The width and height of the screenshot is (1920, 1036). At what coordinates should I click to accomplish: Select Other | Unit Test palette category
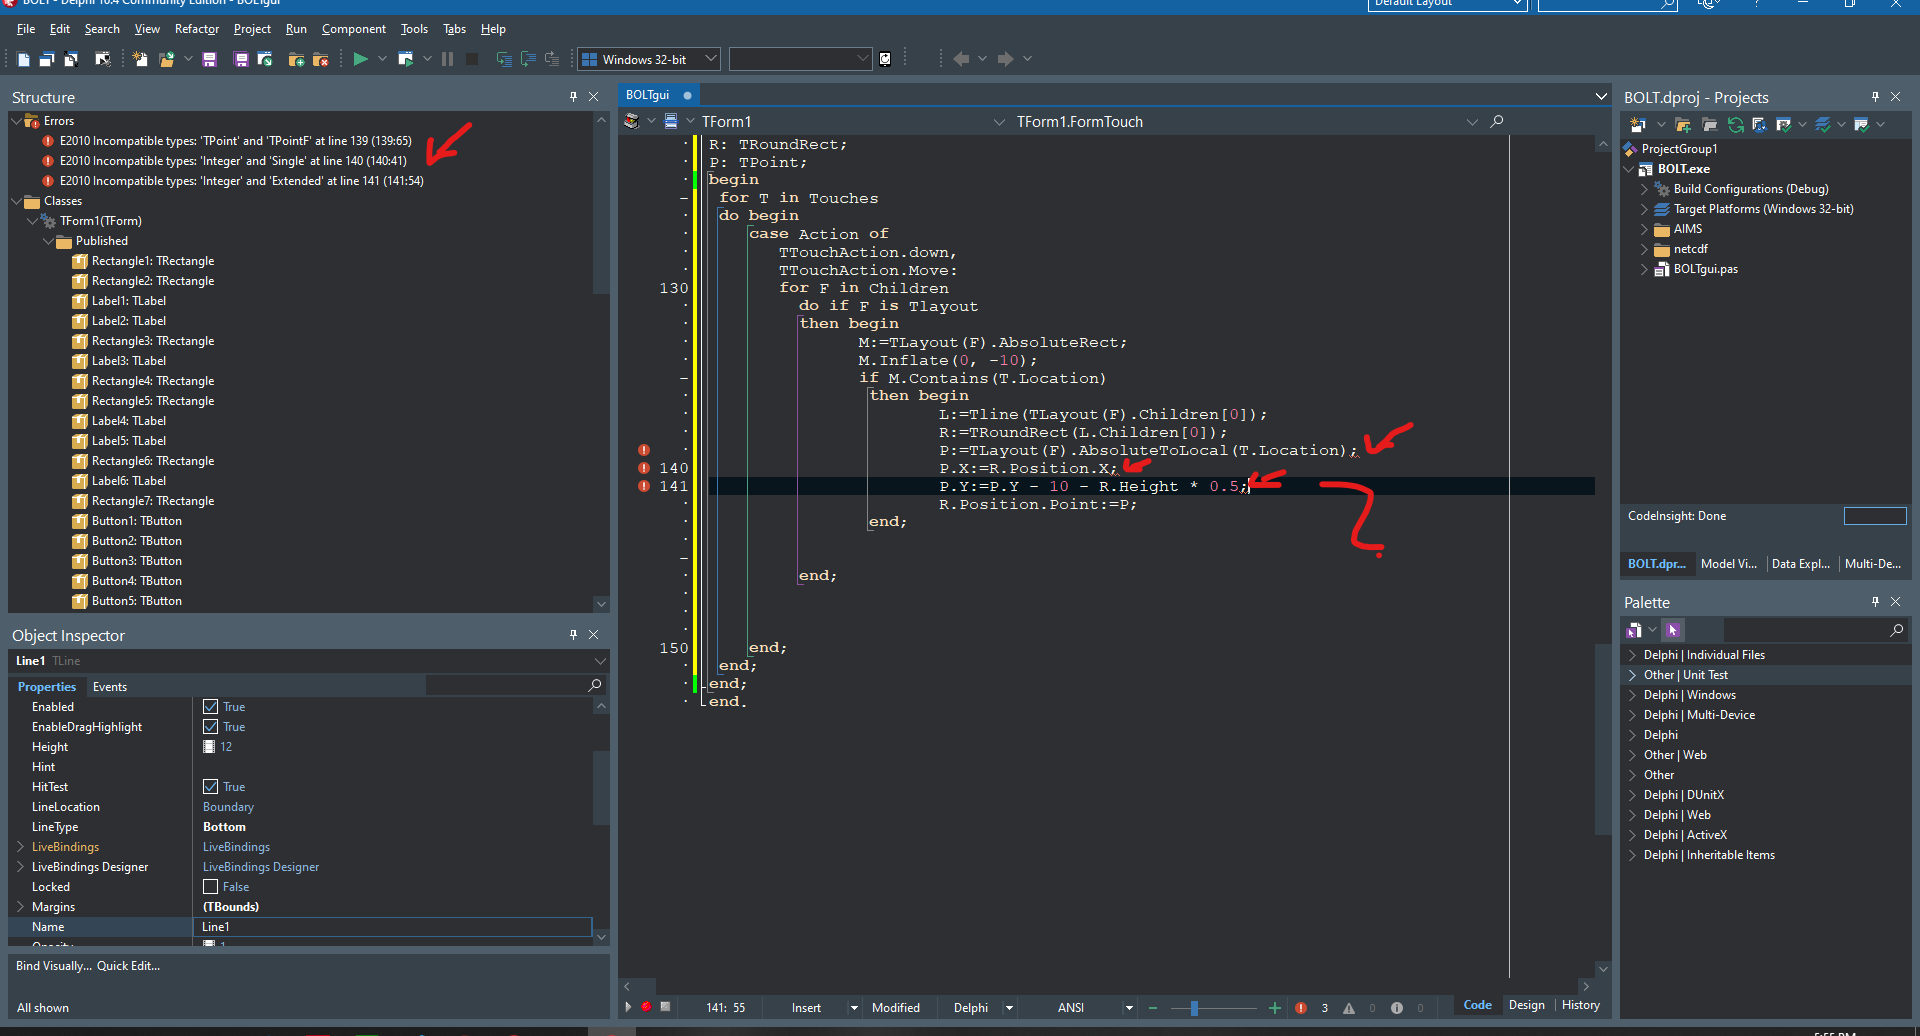[x=1685, y=675]
